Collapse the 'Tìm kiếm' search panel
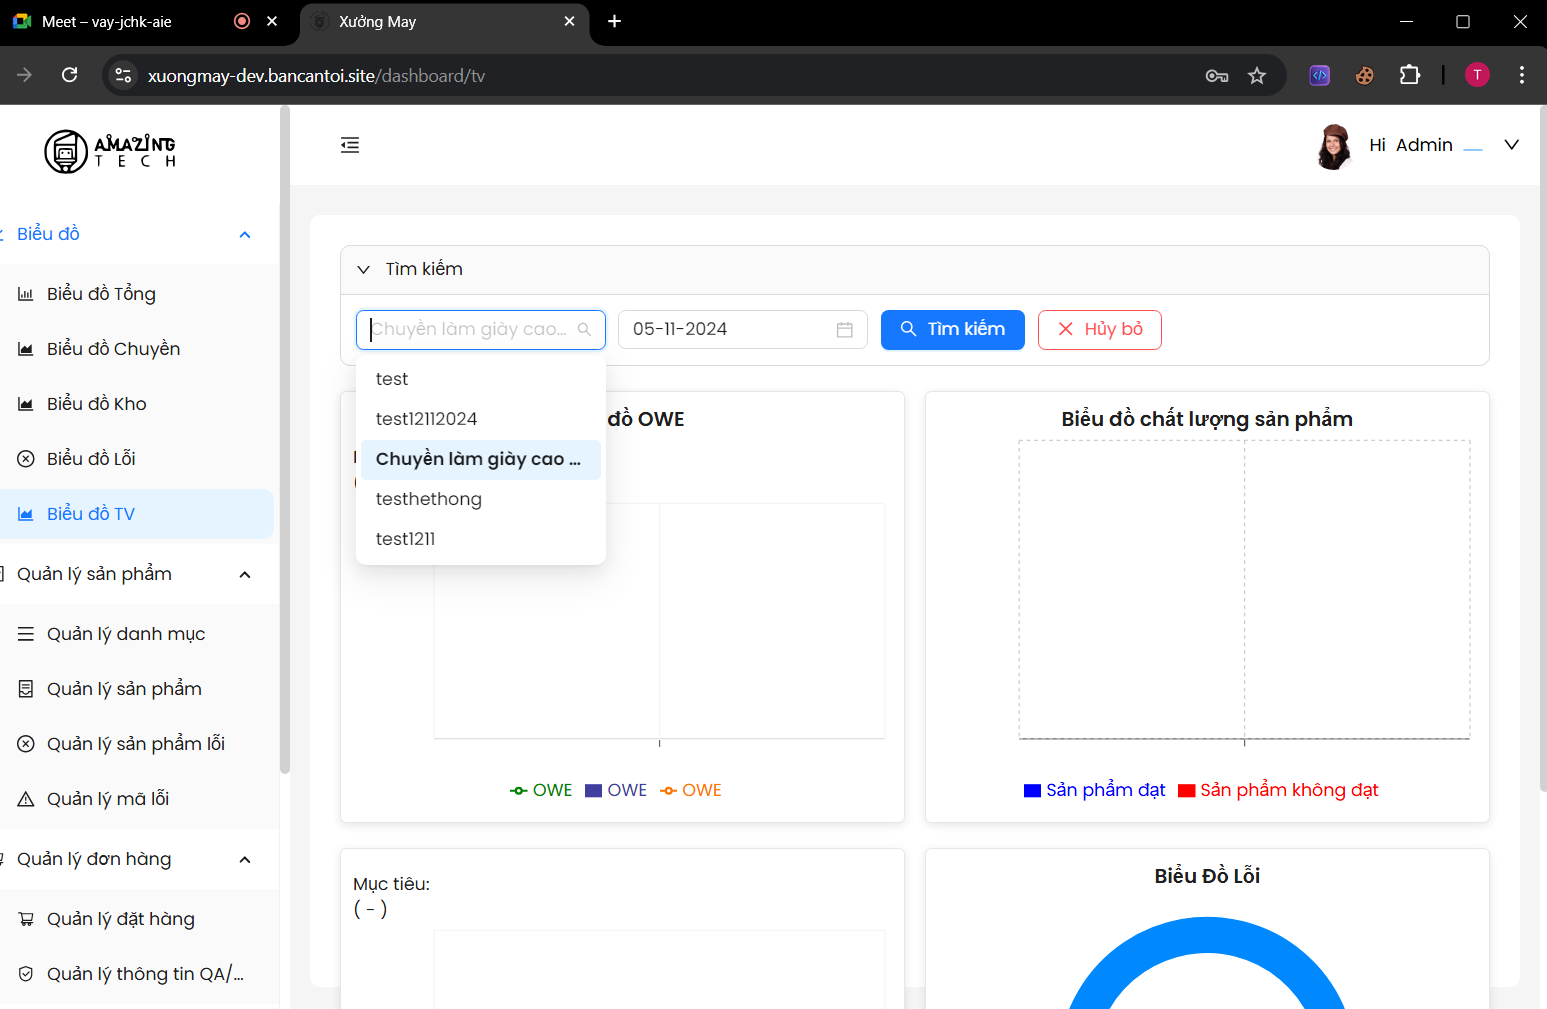Screen dimensions: 1547x1009 click(x=364, y=270)
